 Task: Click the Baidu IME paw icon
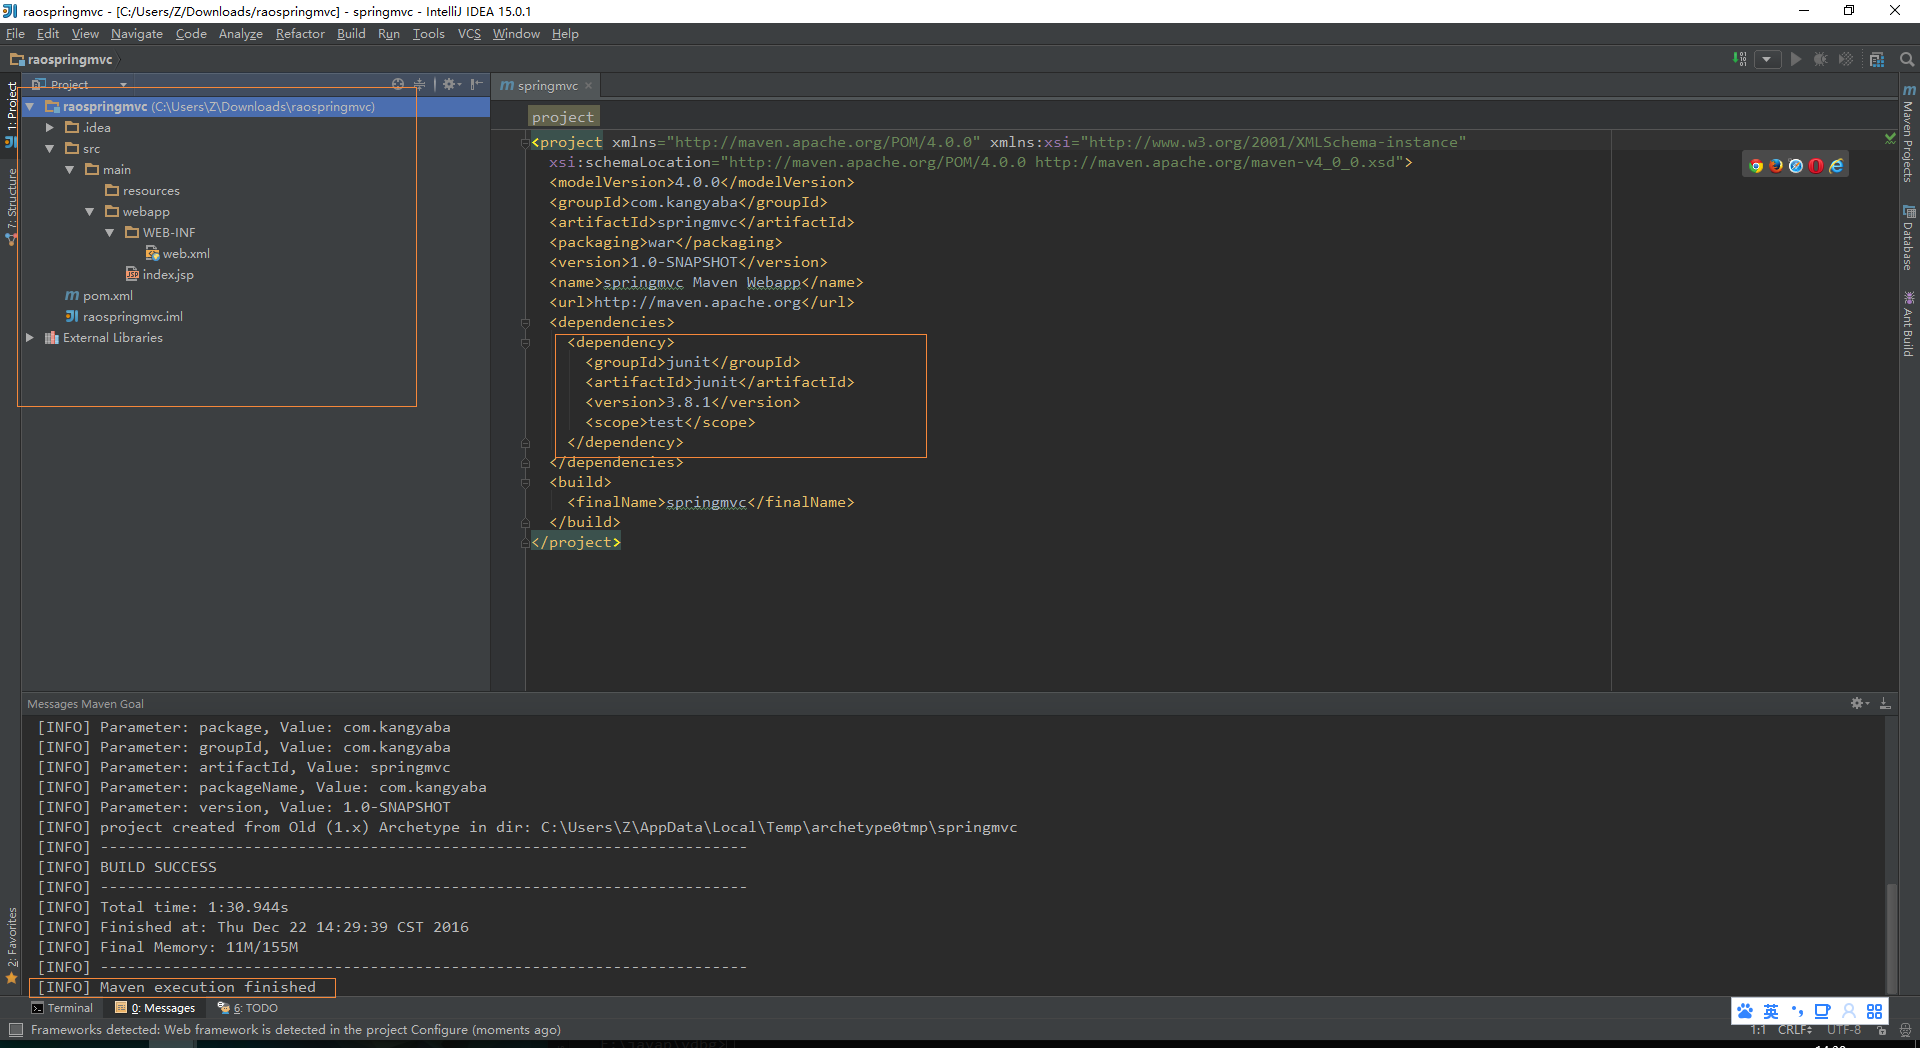tap(1745, 1011)
